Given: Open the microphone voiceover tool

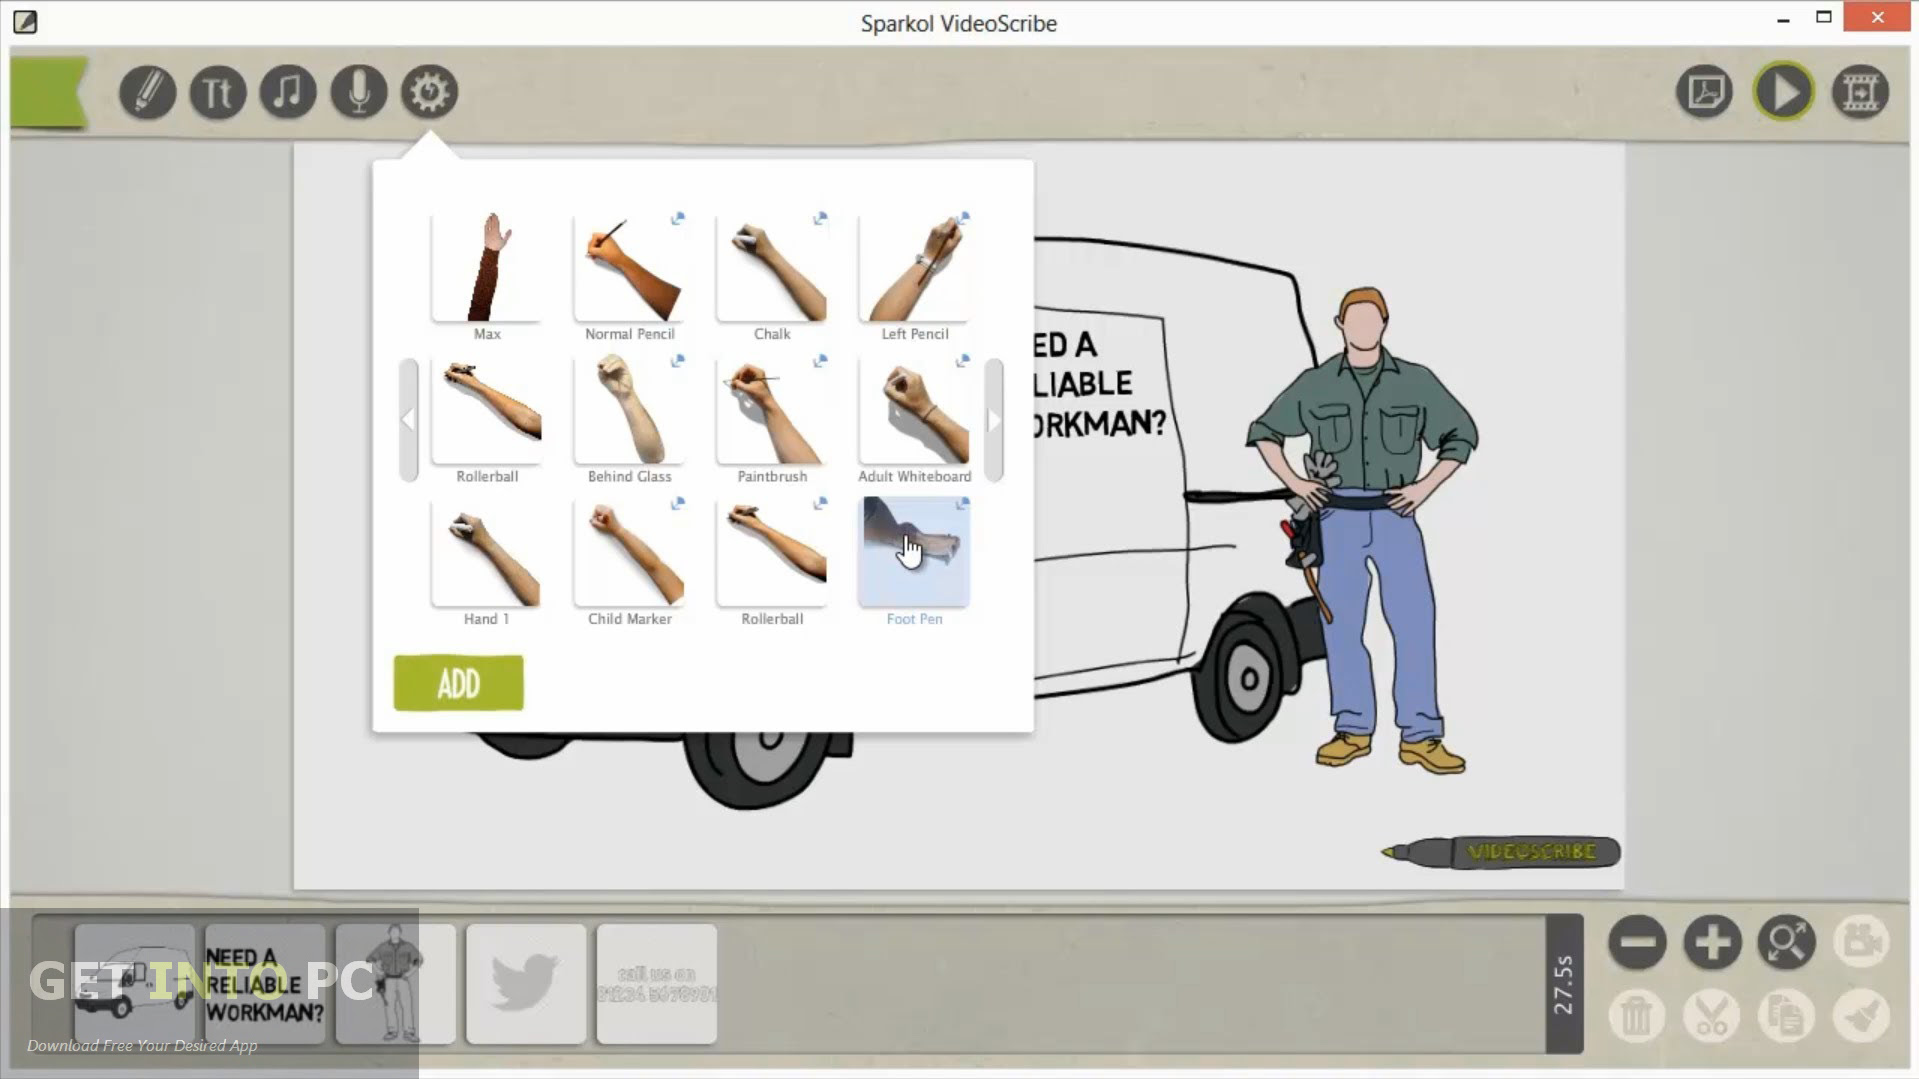Looking at the screenshot, I should tap(358, 93).
